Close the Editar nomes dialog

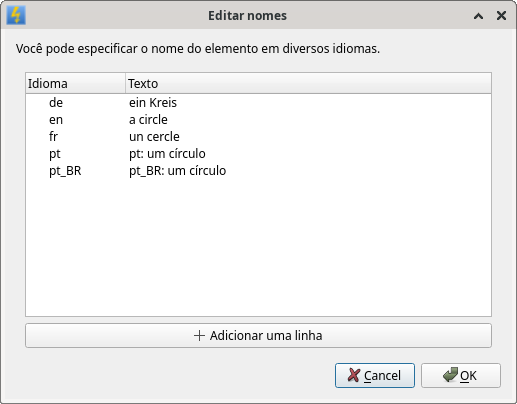(501, 15)
